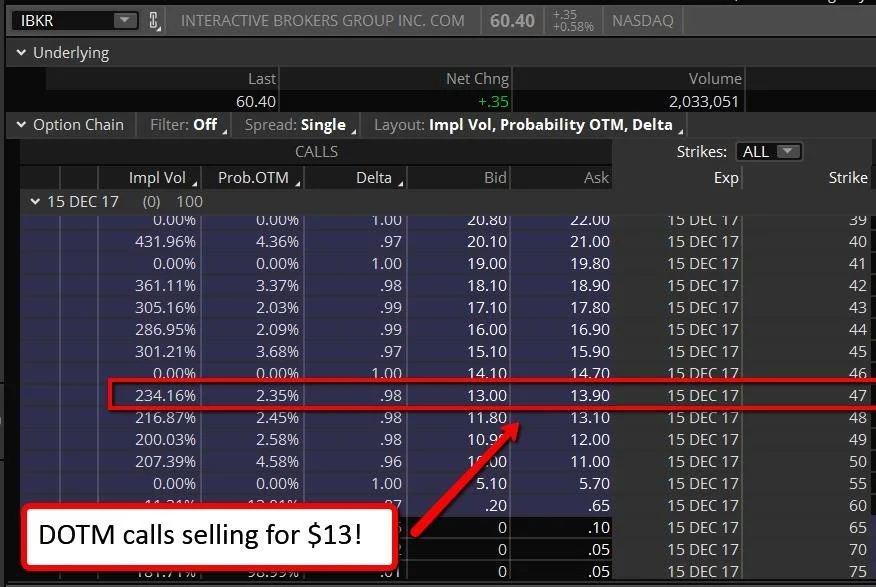Click bid 17.10 for strike 43
Screen dimensions: 876x587
487,307
